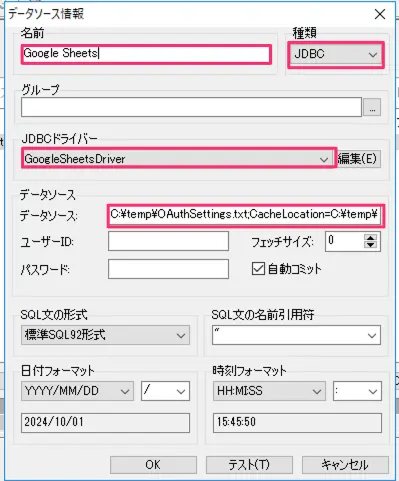Open the date separator dropdown showing slash
The height and width of the screenshot is (481, 399).
pyautogui.click(x=166, y=391)
